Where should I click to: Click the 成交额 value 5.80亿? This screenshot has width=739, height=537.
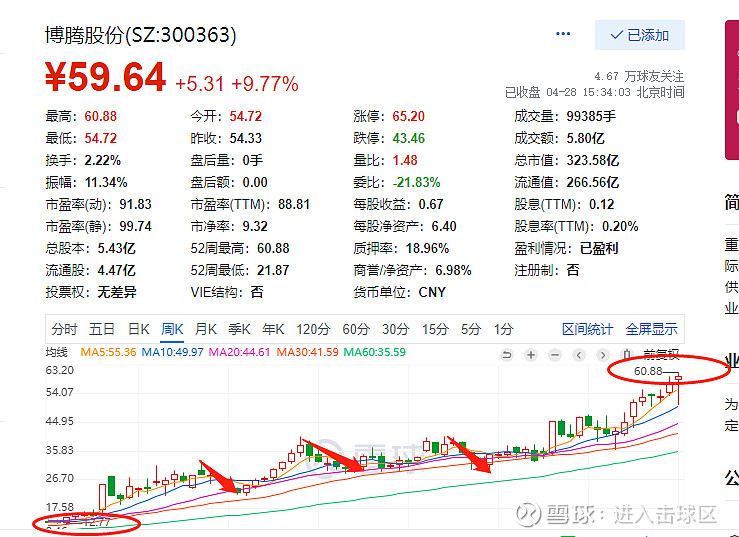pyautogui.click(x=585, y=138)
